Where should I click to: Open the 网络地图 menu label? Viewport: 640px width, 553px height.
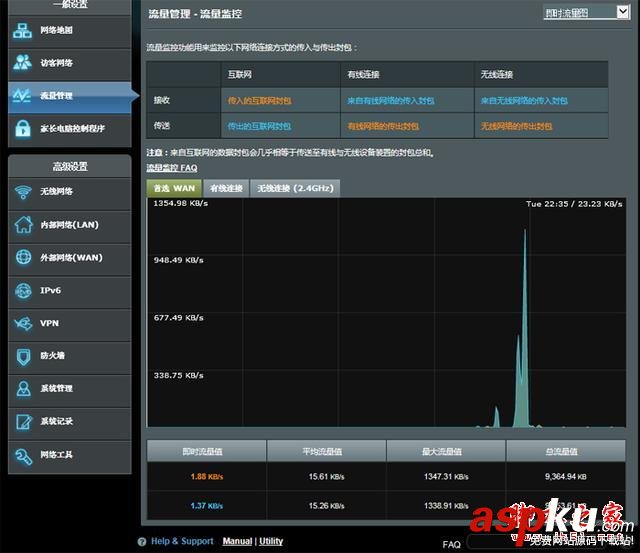click(56, 30)
